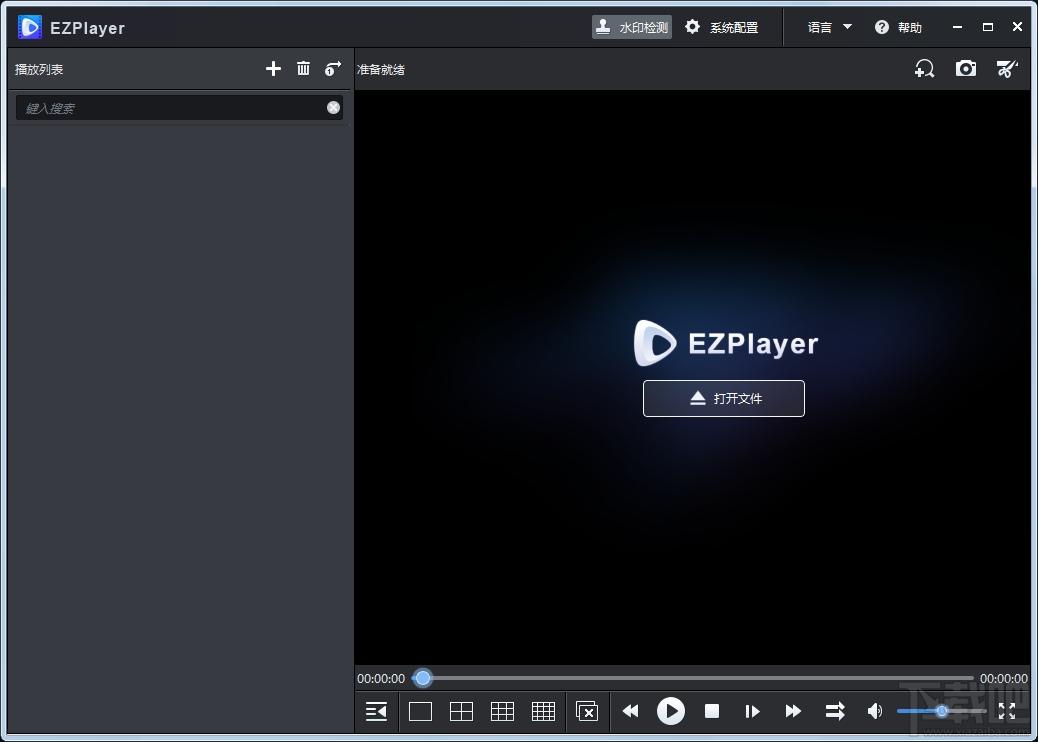Expand the 语言 language dropdown
The width and height of the screenshot is (1038, 742).
(829, 27)
